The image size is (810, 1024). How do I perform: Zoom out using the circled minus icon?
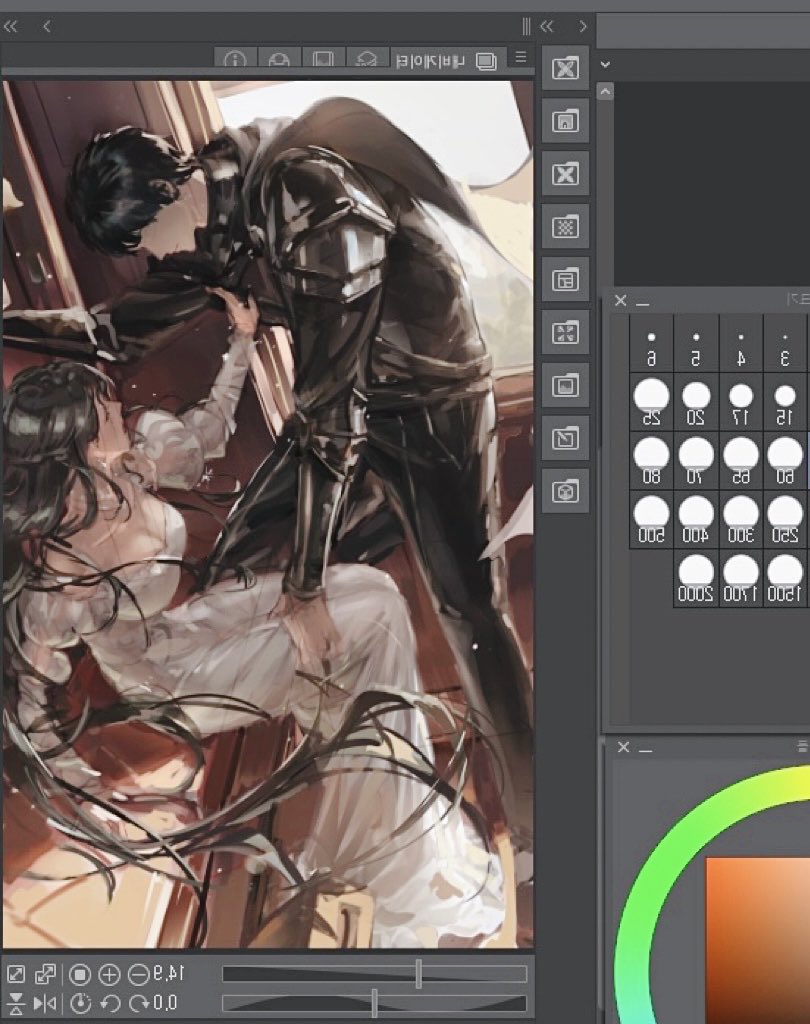[x=138, y=975]
